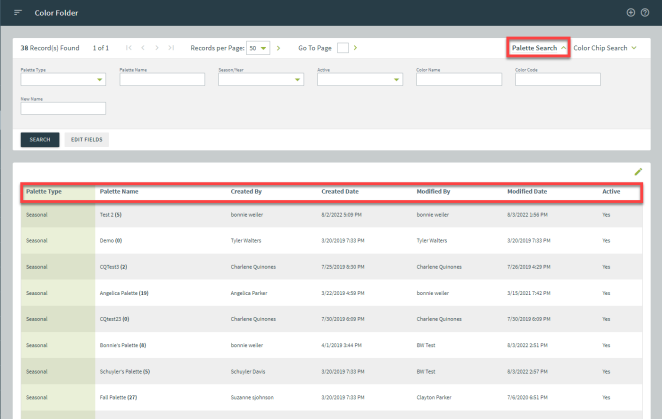Click the go arrow after Go To Page

[x=355, y=48]
